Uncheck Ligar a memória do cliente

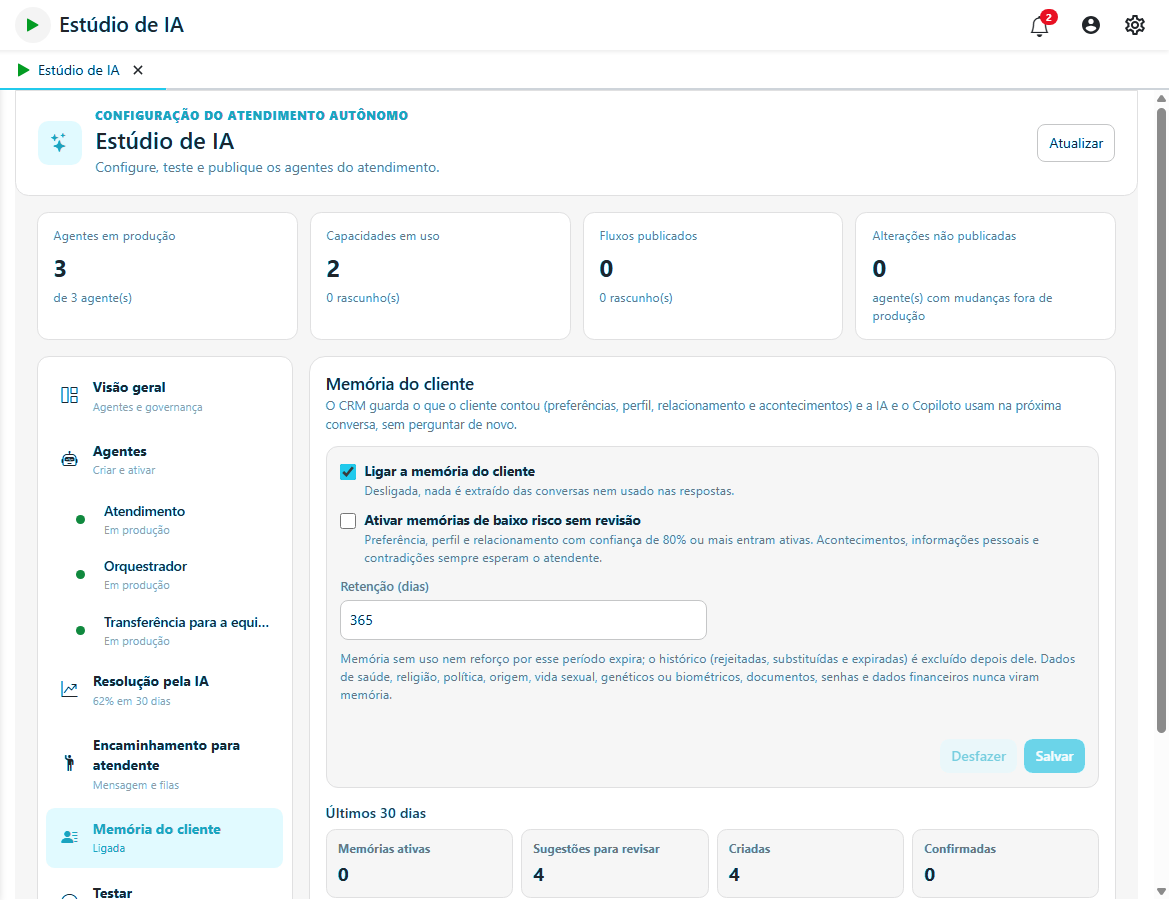[348, 472]
